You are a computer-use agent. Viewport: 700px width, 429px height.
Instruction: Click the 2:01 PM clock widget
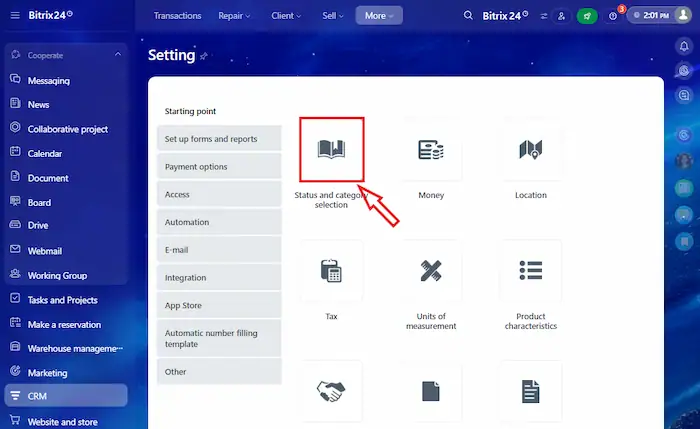click(651, 15)
